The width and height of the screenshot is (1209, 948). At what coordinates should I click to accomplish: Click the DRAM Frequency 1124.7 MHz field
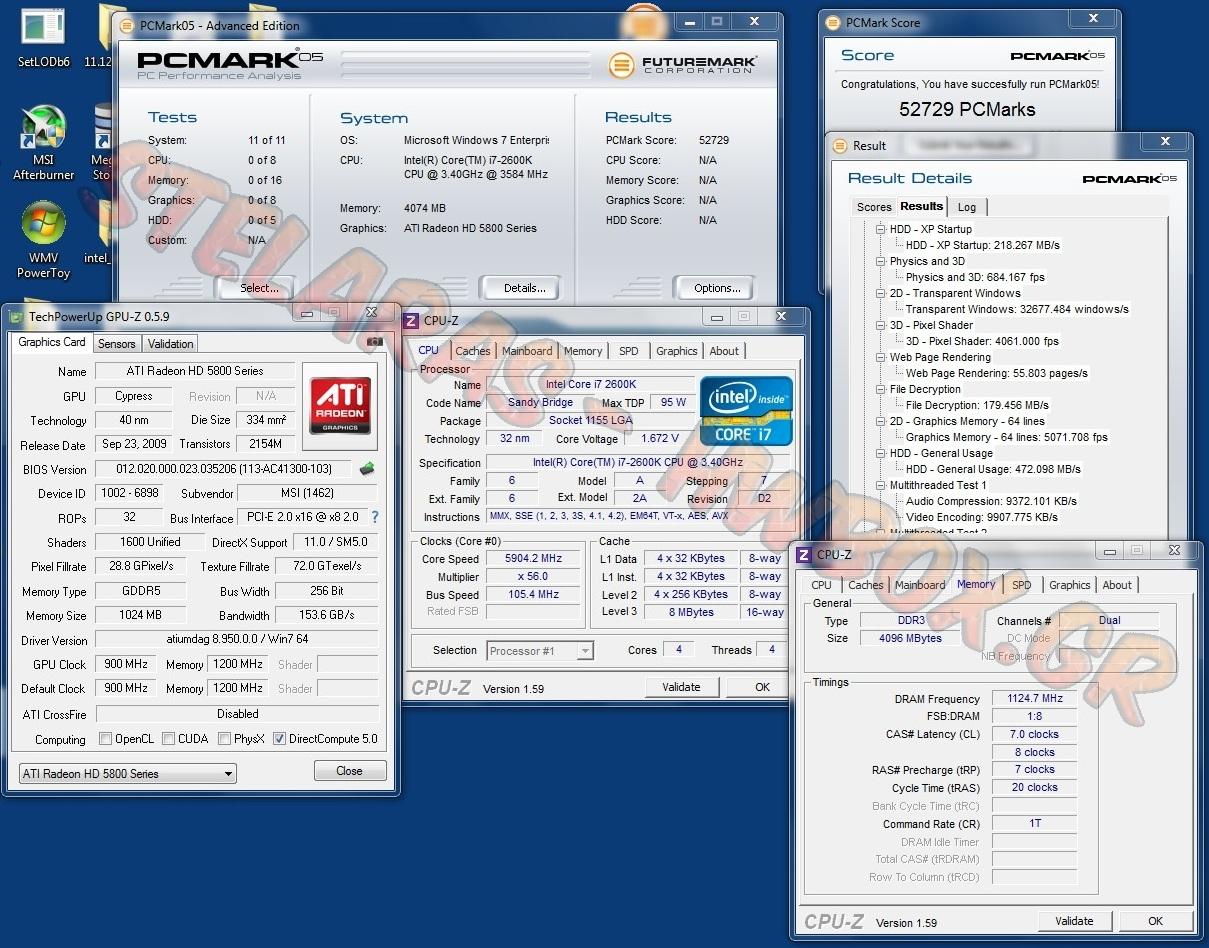tap(1034, 699)
